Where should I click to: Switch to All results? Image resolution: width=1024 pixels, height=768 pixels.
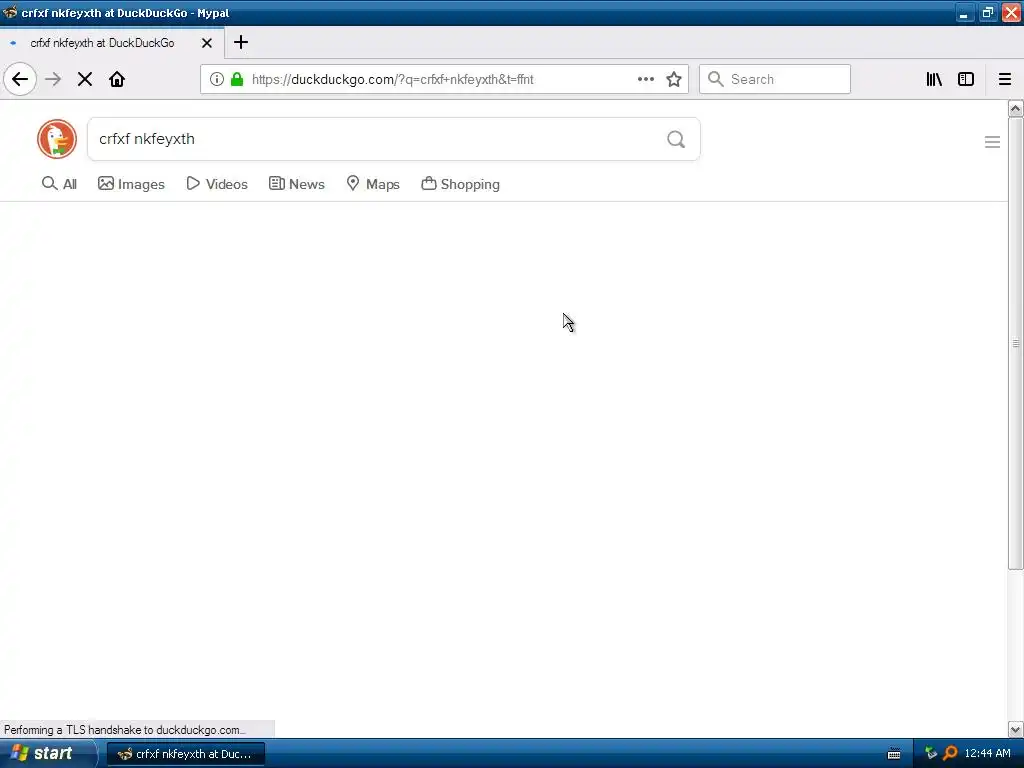point(59,184)
